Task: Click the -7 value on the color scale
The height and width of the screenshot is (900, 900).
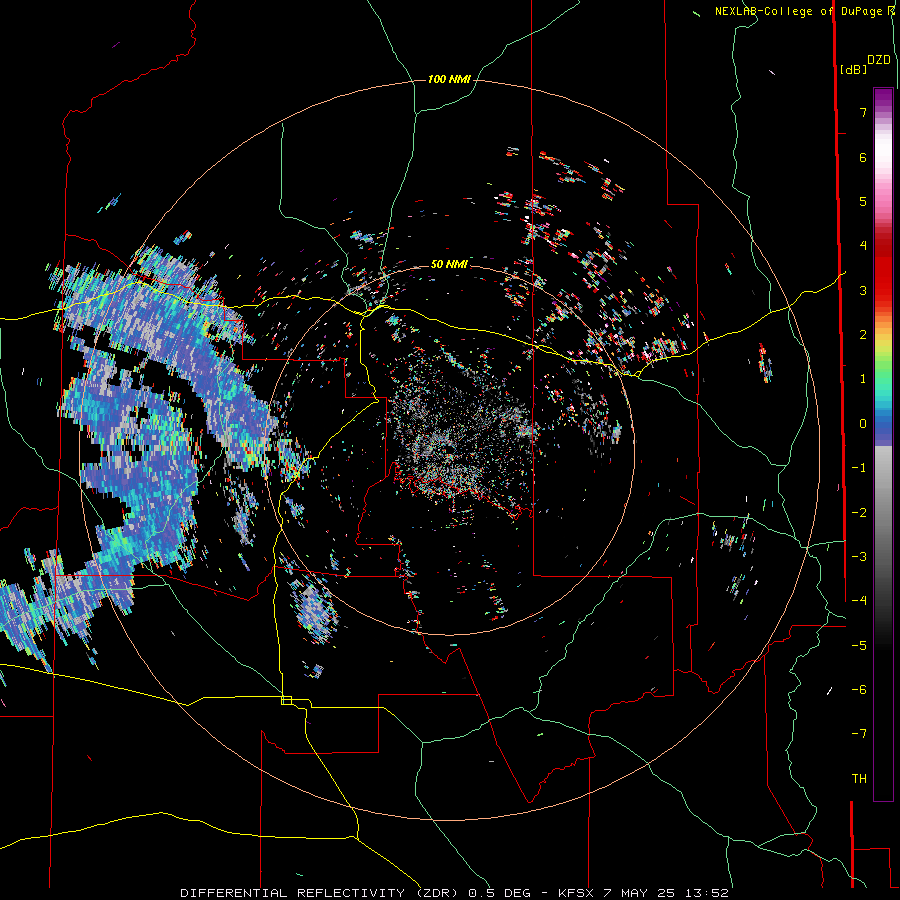Action: pyautogui.click(x=859, y=734)
